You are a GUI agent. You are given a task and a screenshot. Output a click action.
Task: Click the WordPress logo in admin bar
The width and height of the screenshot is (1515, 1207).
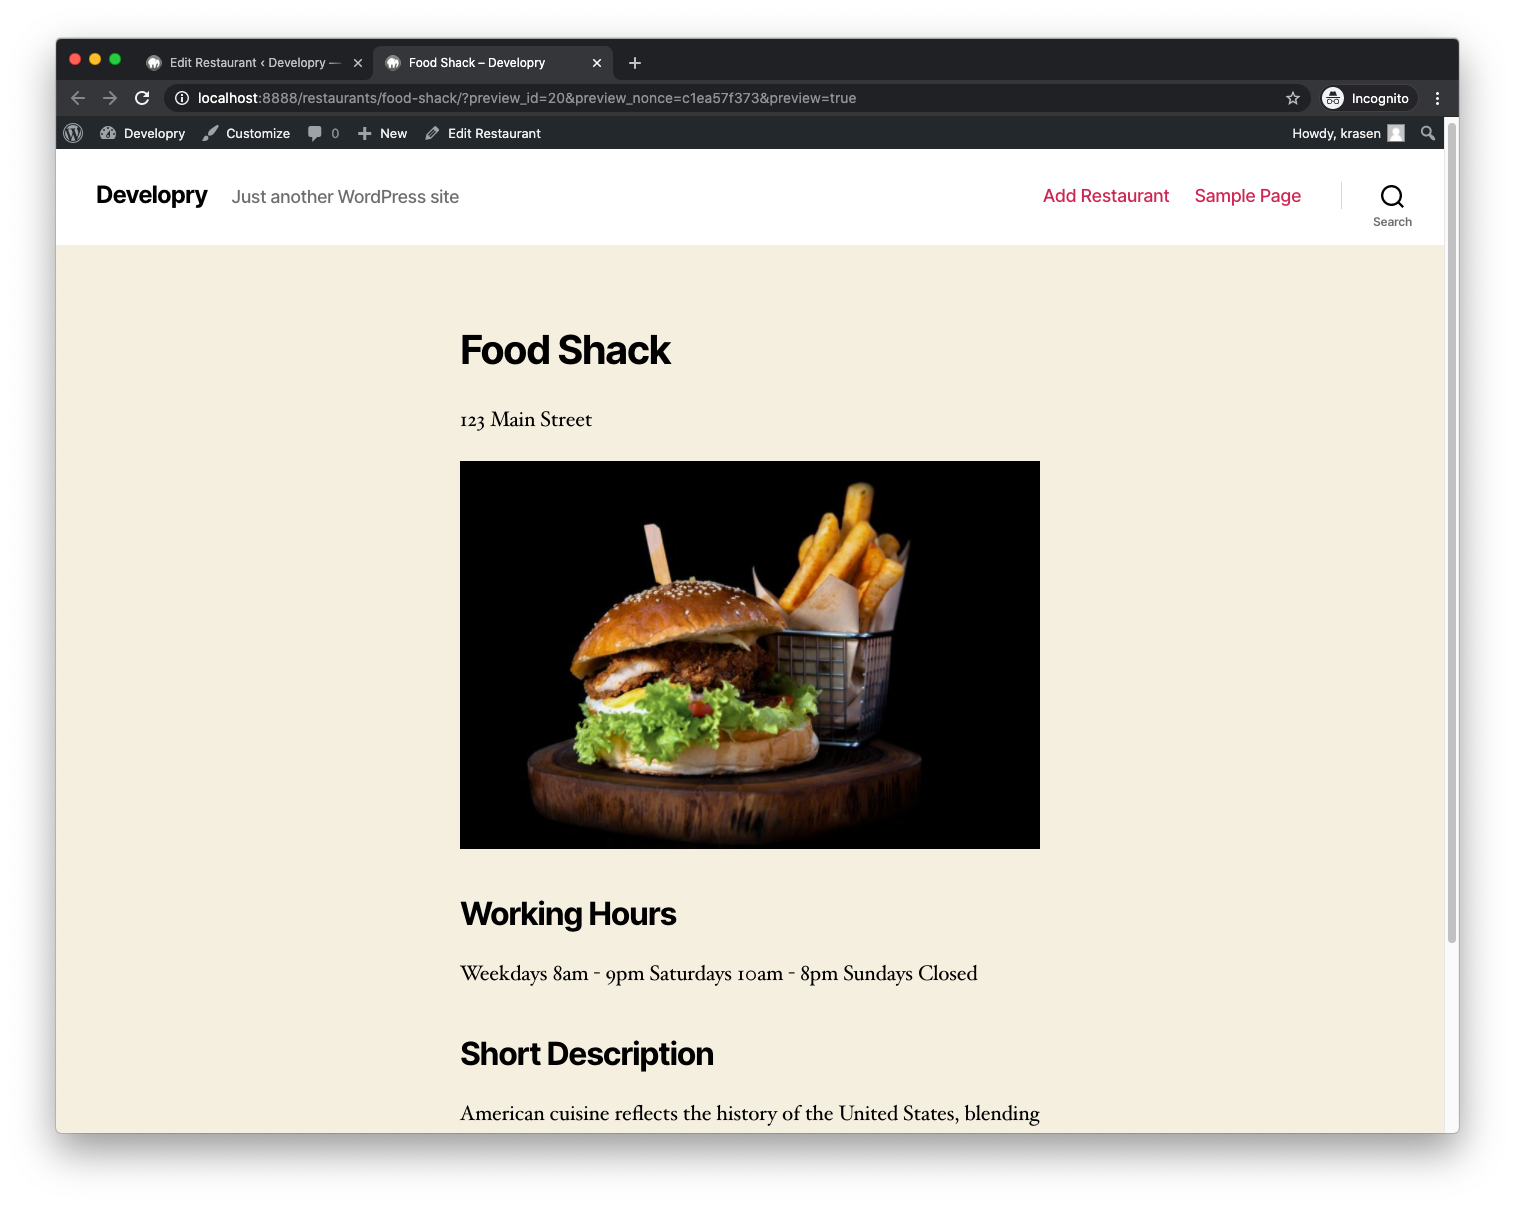[73, 133]
